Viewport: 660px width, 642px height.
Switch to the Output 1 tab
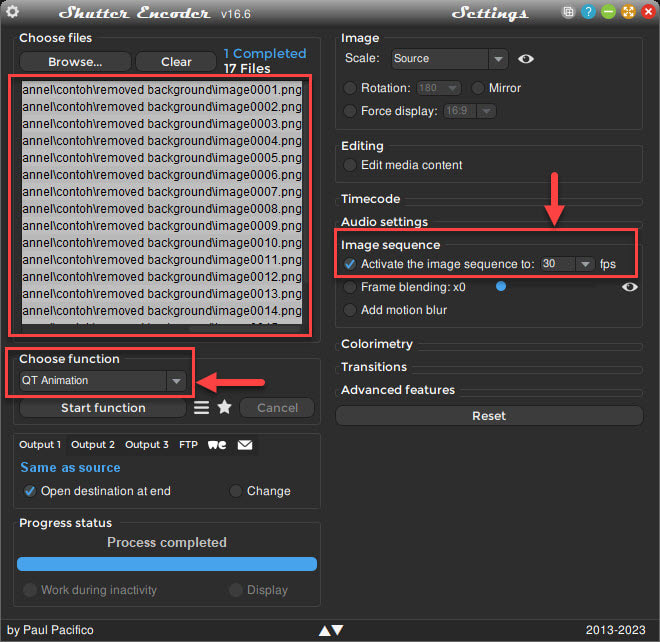[x=40, y=445]
